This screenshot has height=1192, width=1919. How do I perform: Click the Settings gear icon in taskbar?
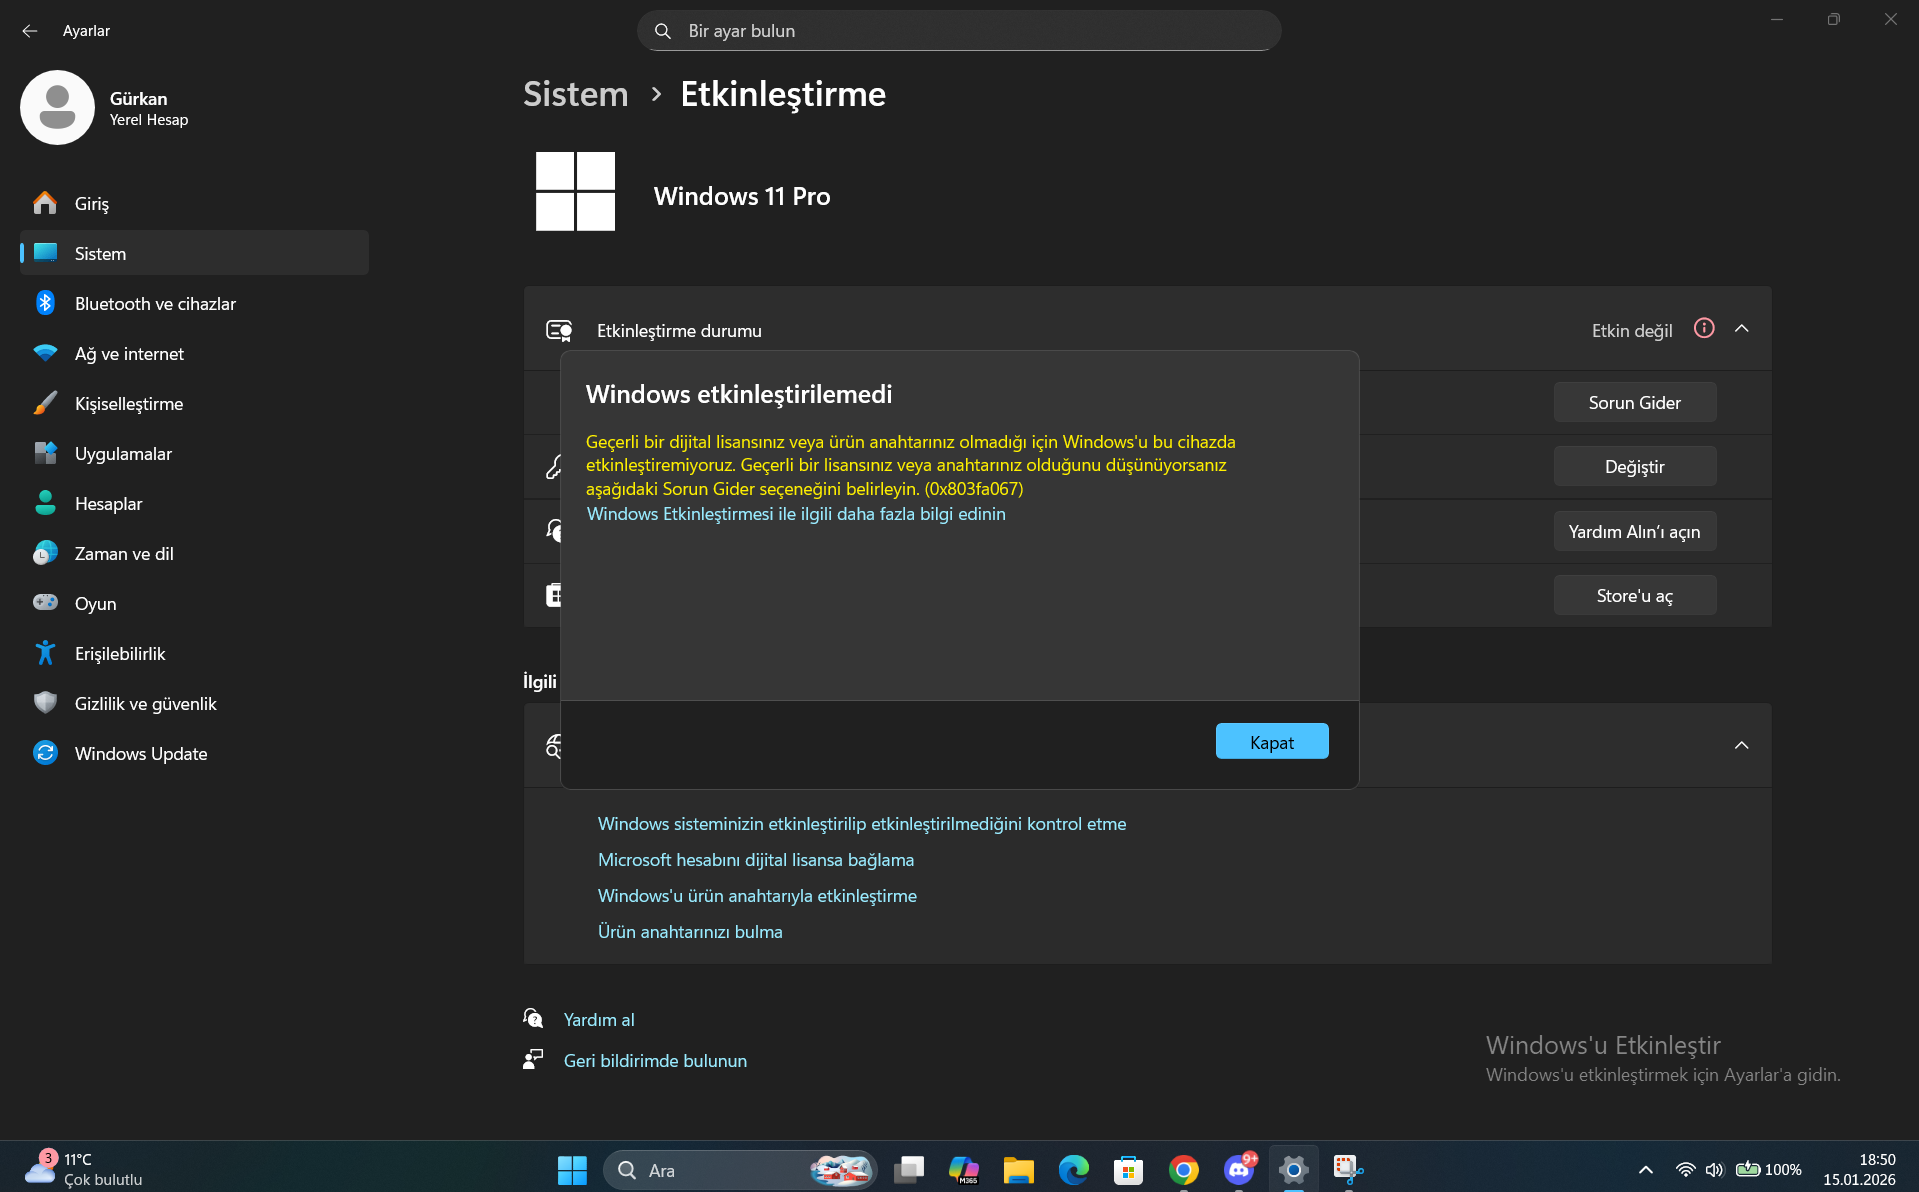(1294, 1170)
